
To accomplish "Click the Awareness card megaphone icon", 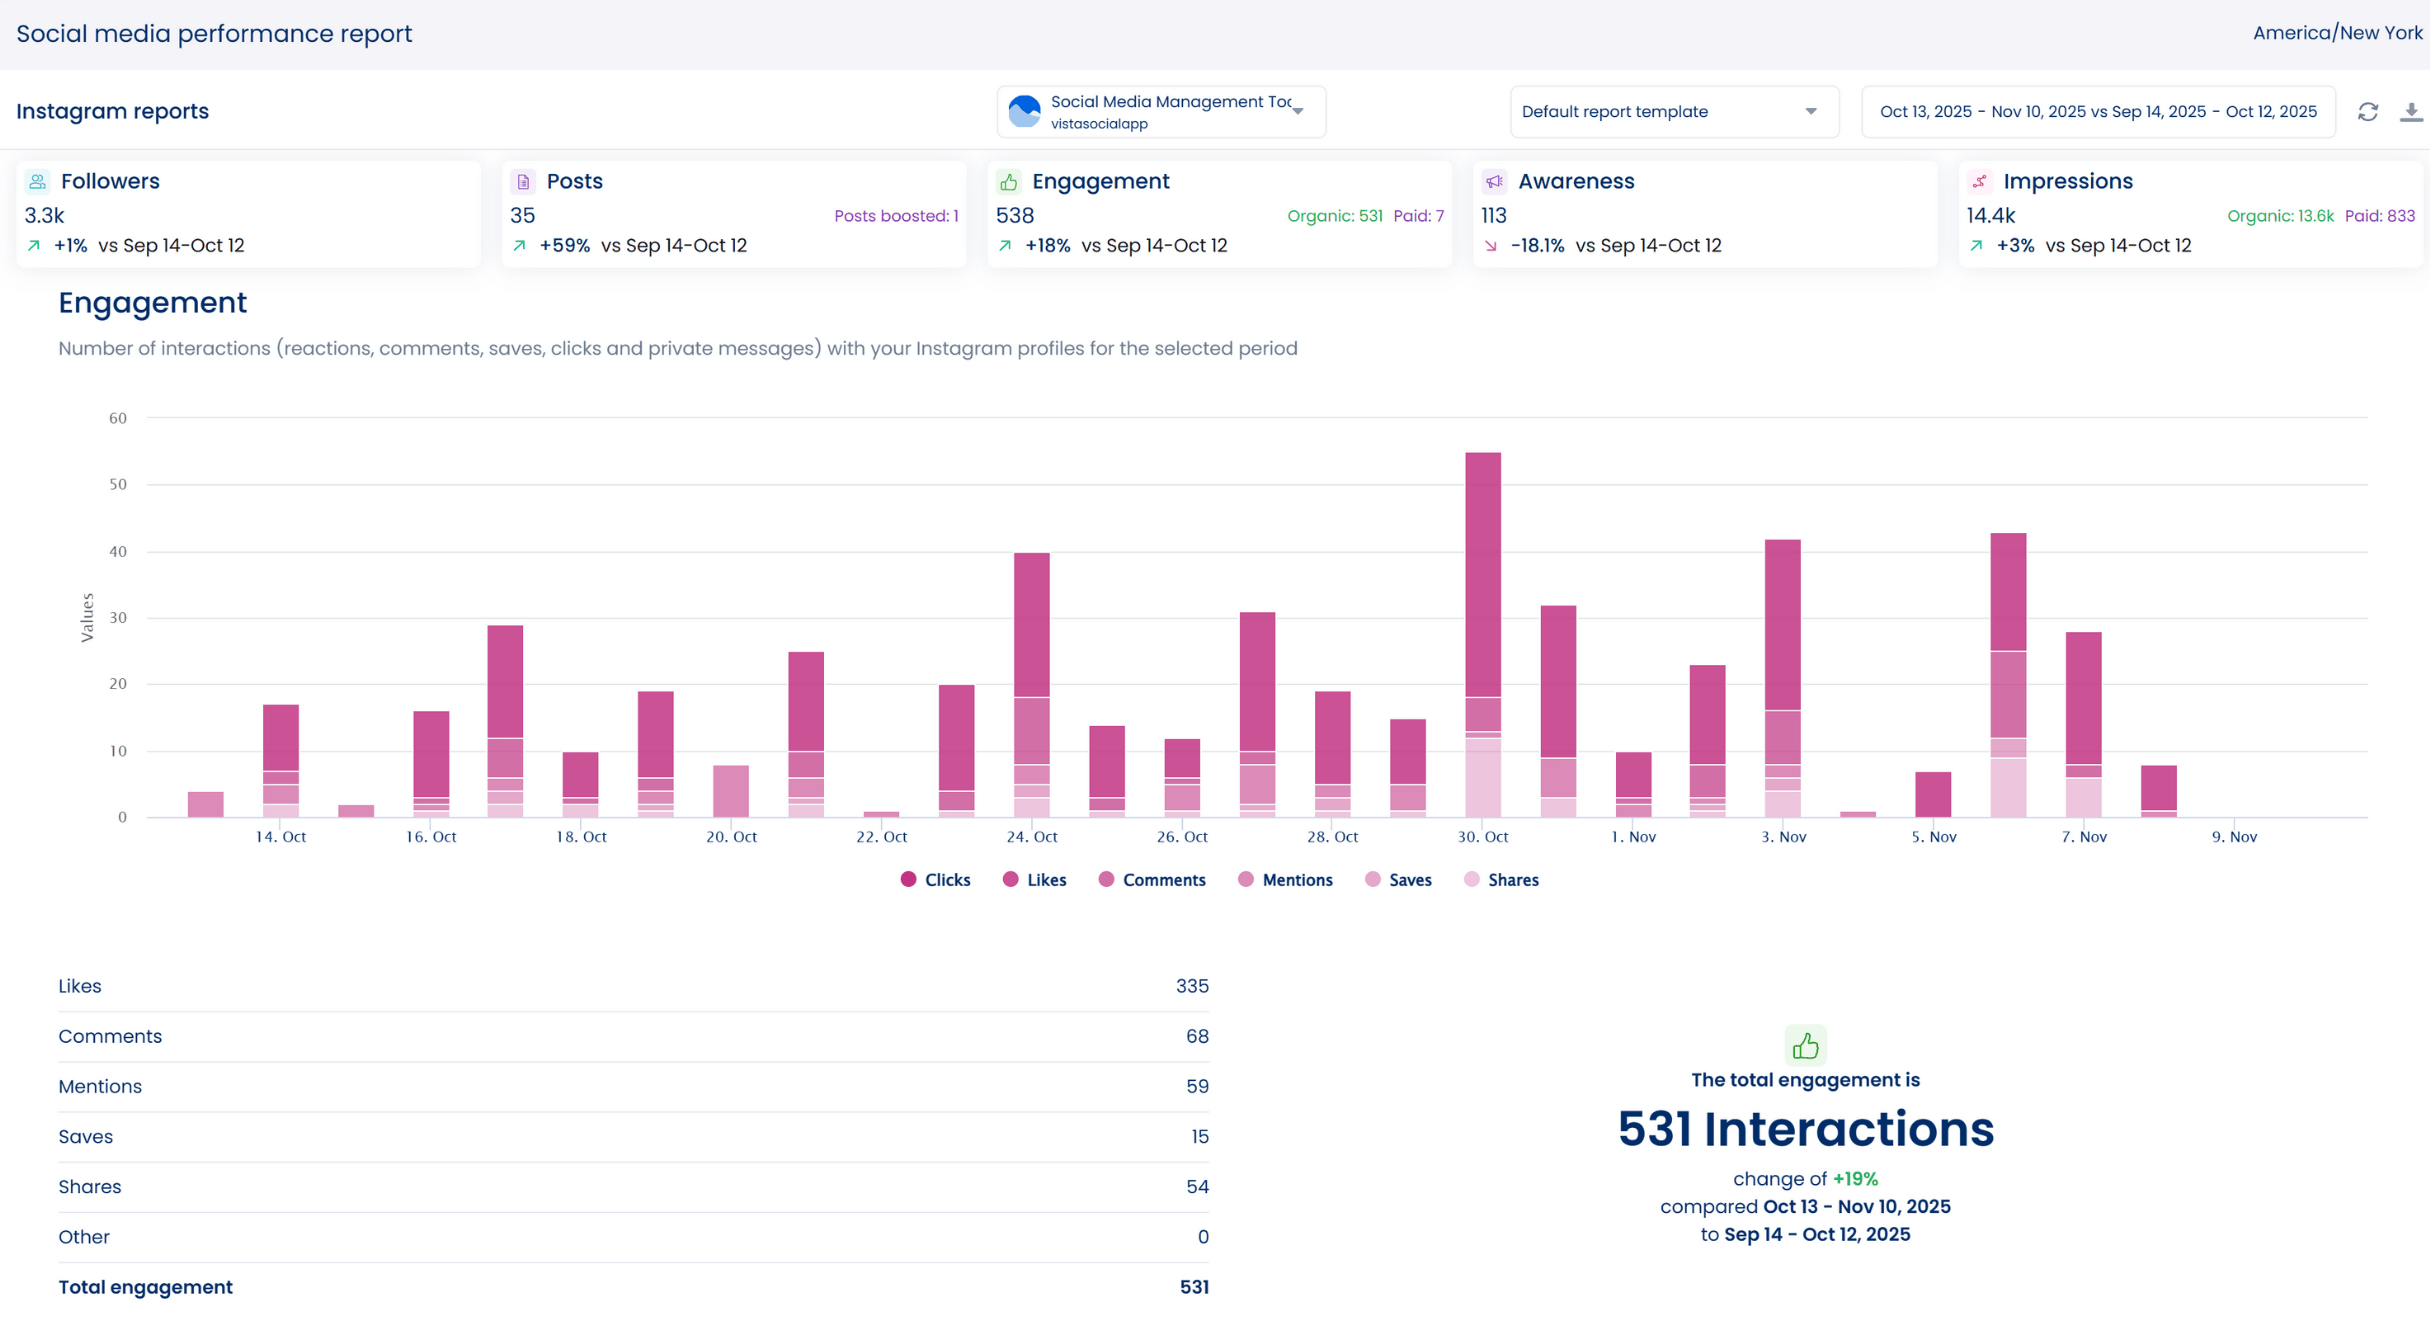I will coord(1494,181).
